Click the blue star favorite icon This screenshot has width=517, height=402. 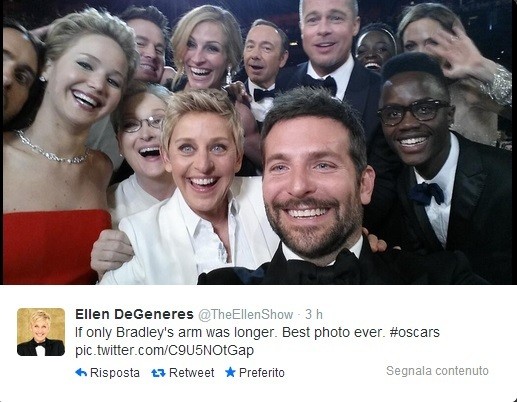[230, 372]
